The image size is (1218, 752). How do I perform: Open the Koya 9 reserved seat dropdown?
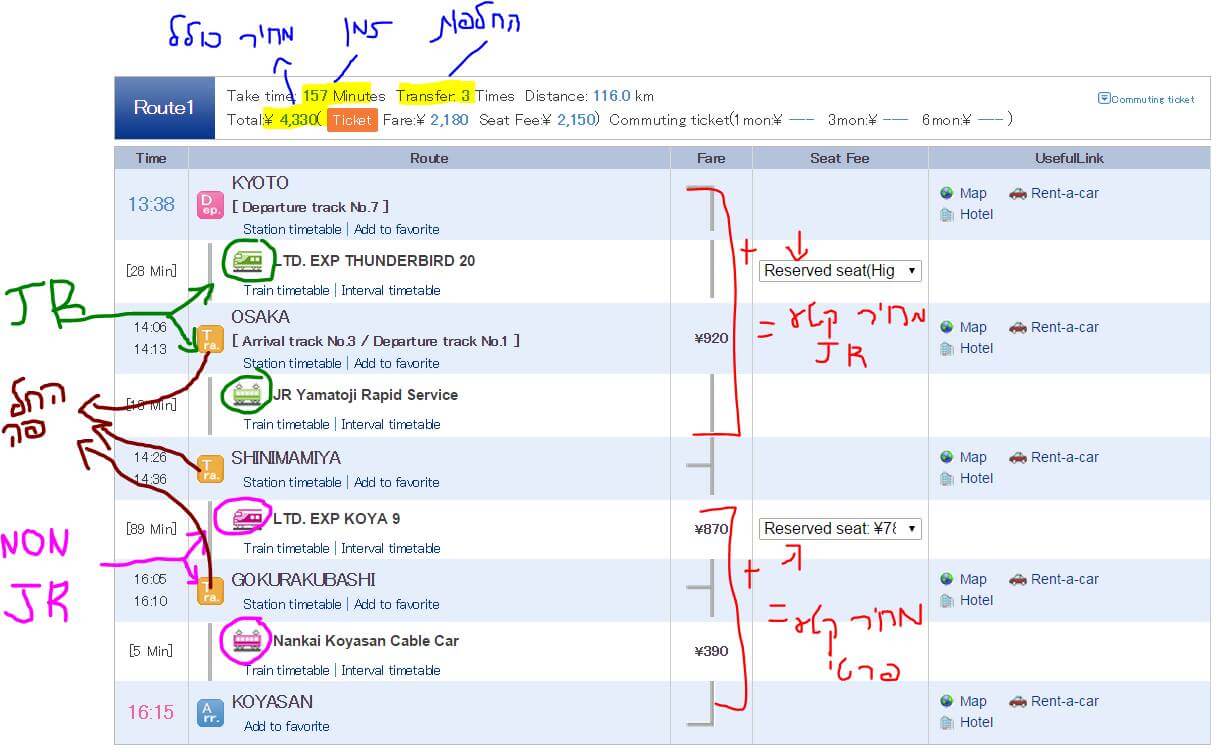click(839, 528)
